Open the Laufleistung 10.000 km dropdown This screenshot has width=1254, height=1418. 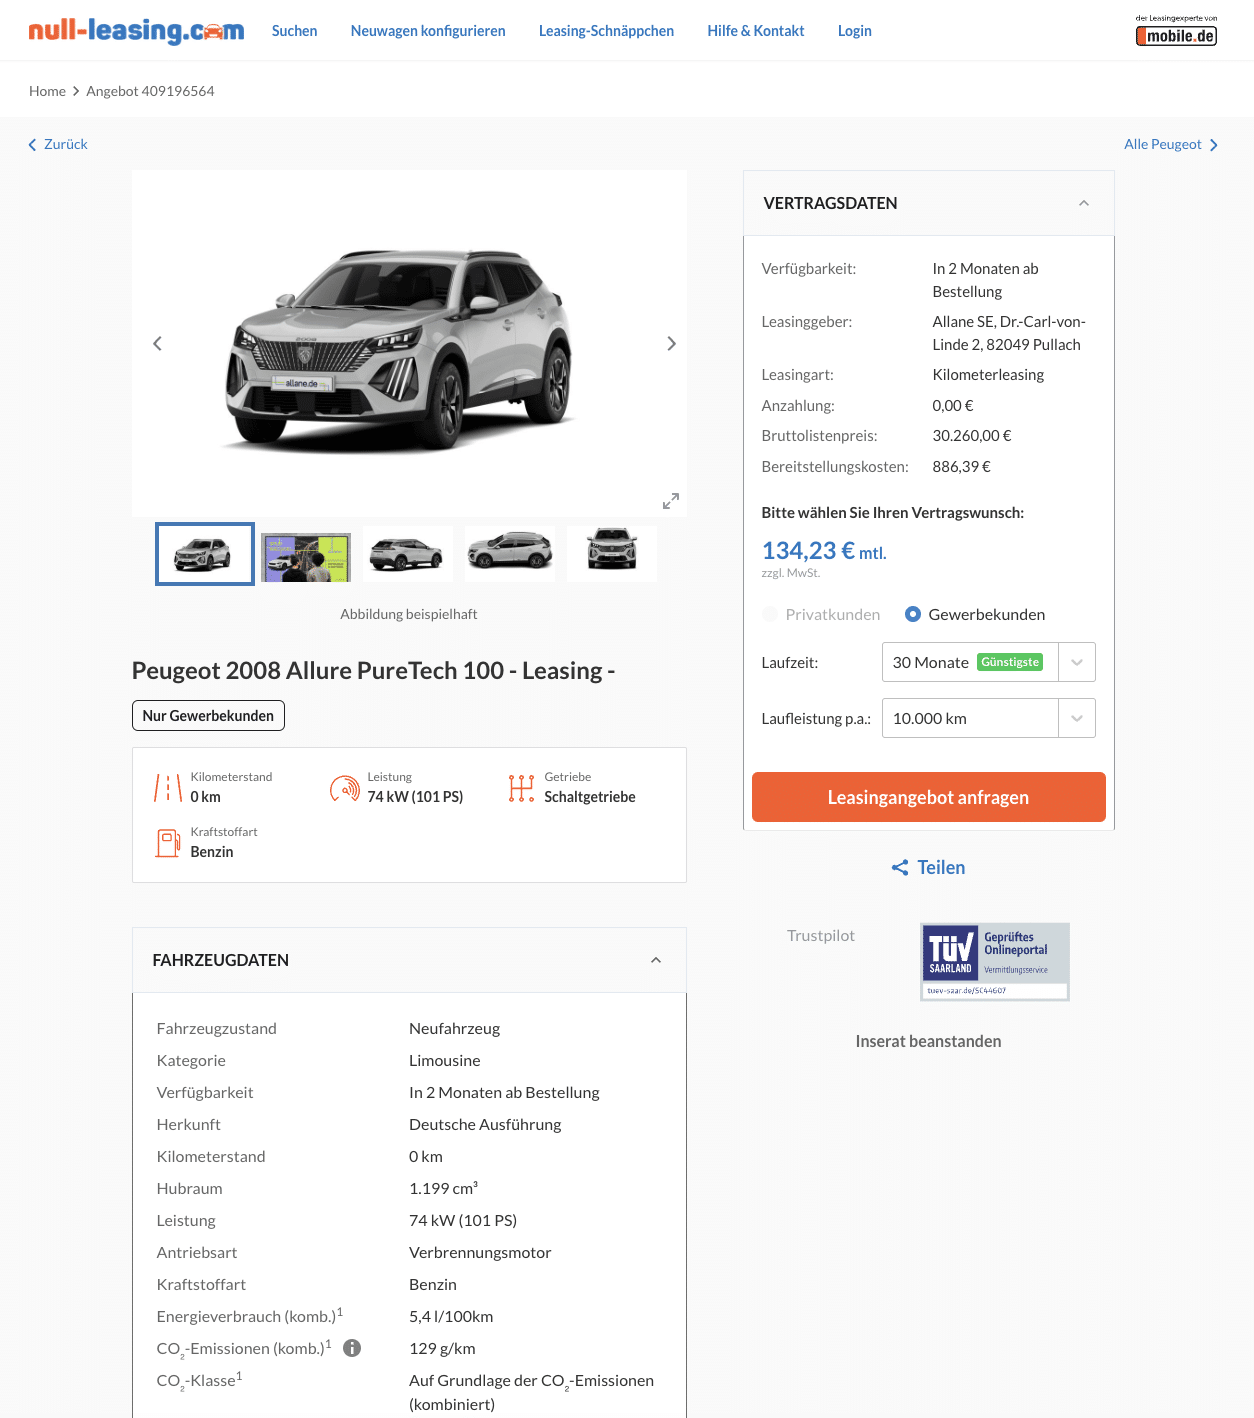pyautogui.click(x=988, y=718)
